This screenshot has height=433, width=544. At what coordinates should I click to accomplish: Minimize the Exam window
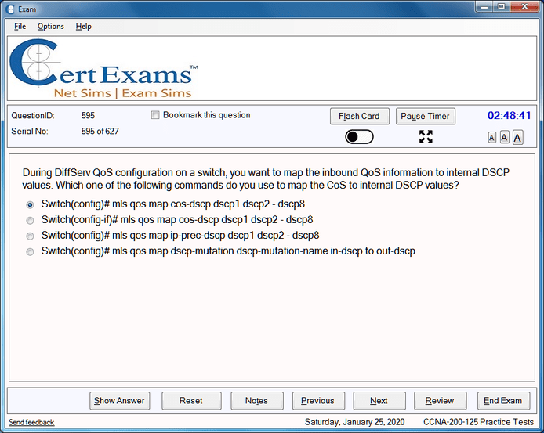485,7
